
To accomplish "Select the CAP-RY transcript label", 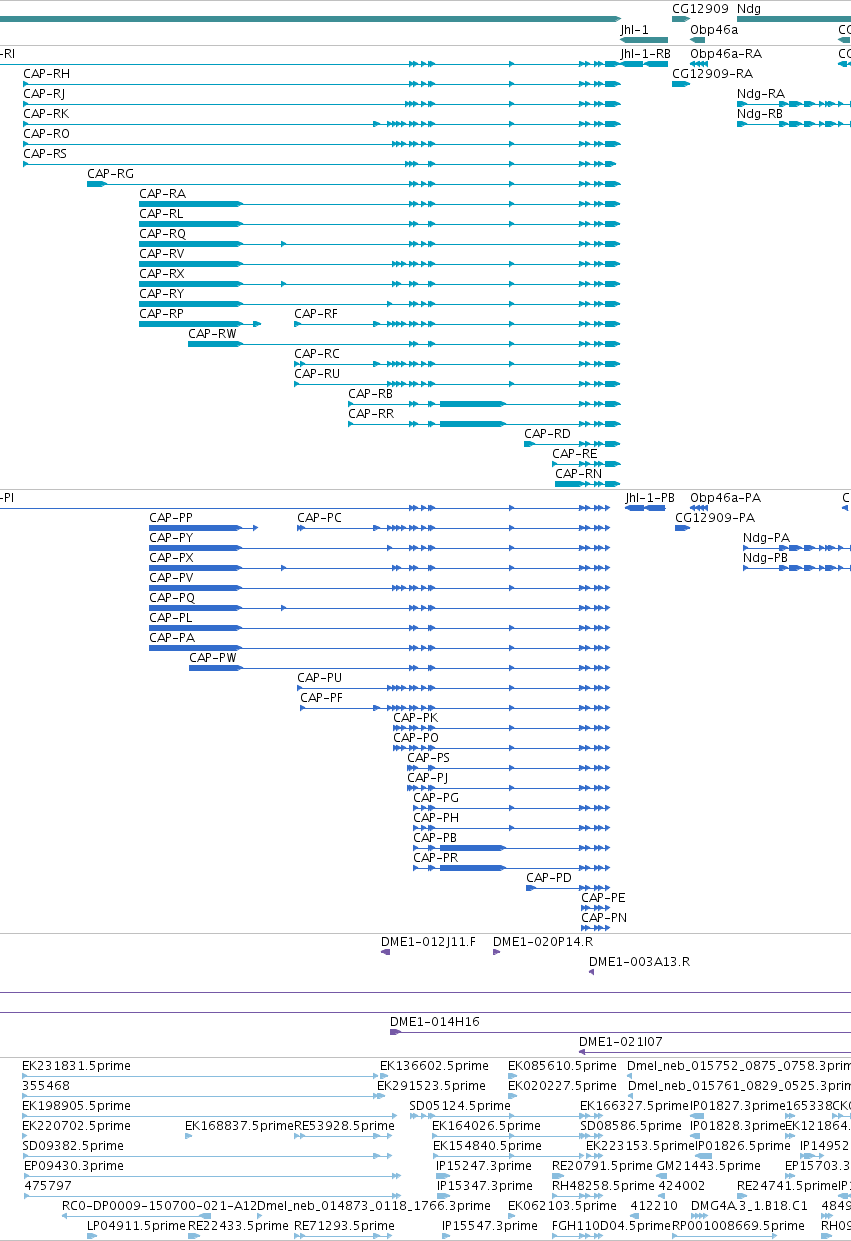I will coord(162,294).
